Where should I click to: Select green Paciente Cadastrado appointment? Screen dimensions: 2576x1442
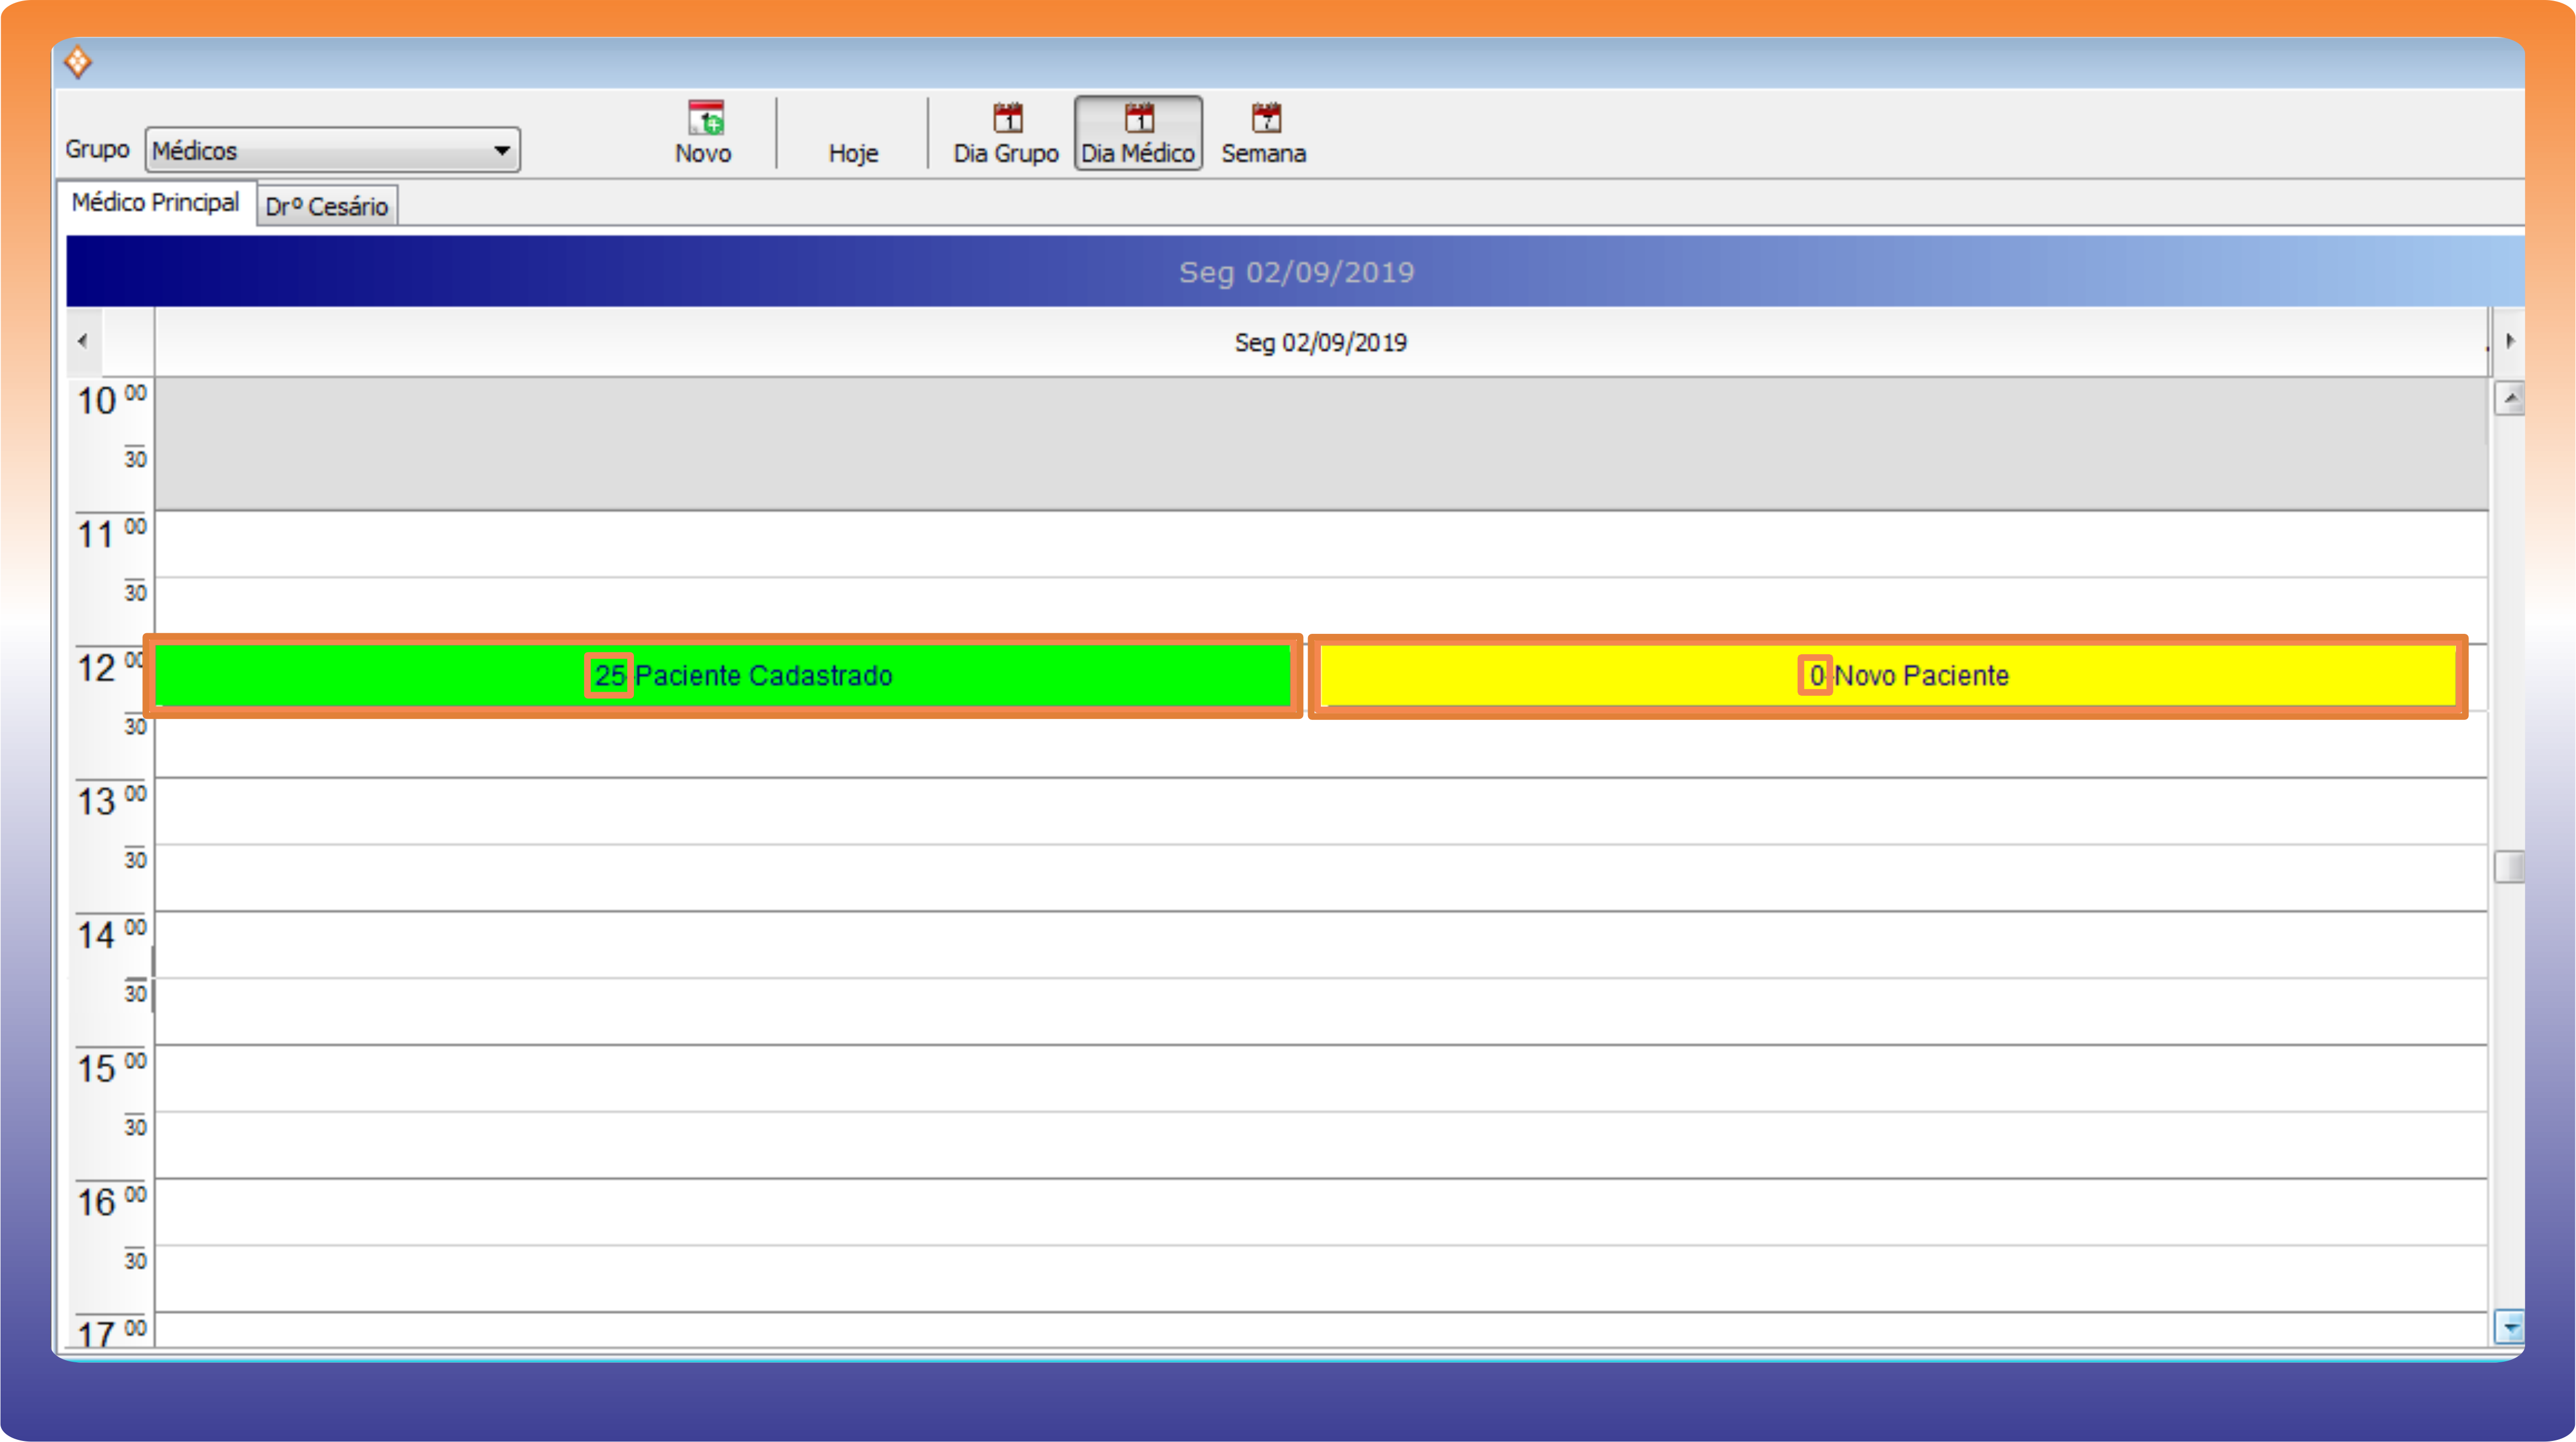[722, 676]
